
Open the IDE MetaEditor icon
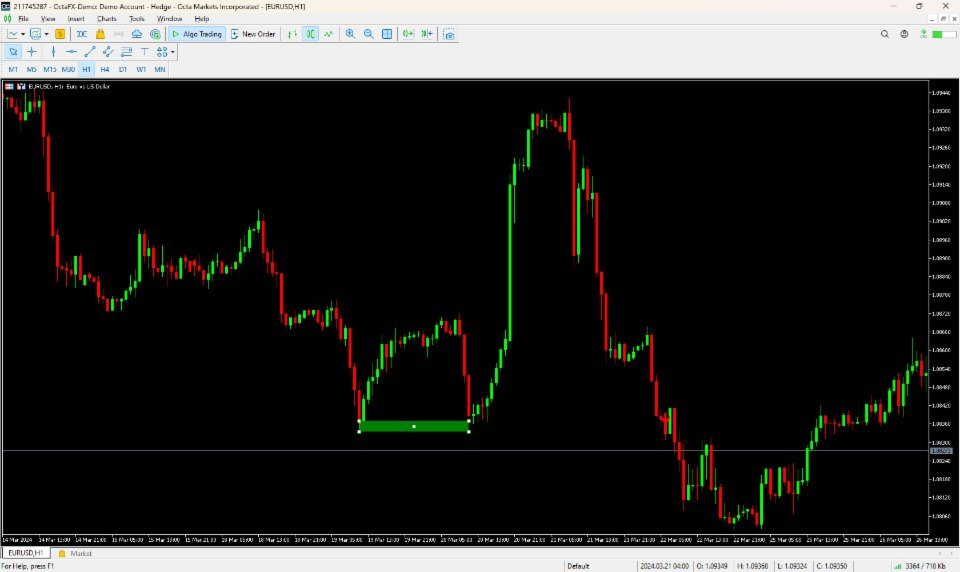coord(81,34)
